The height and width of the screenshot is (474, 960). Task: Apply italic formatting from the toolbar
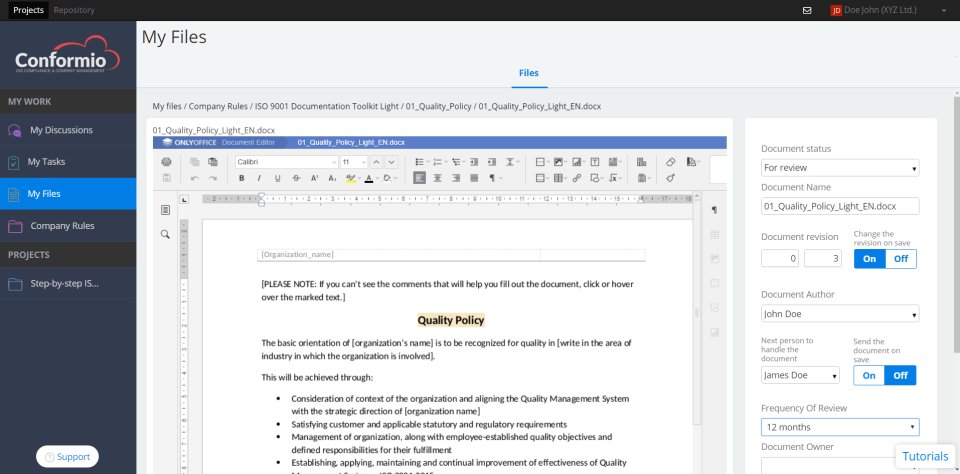(x=259, y=178)
